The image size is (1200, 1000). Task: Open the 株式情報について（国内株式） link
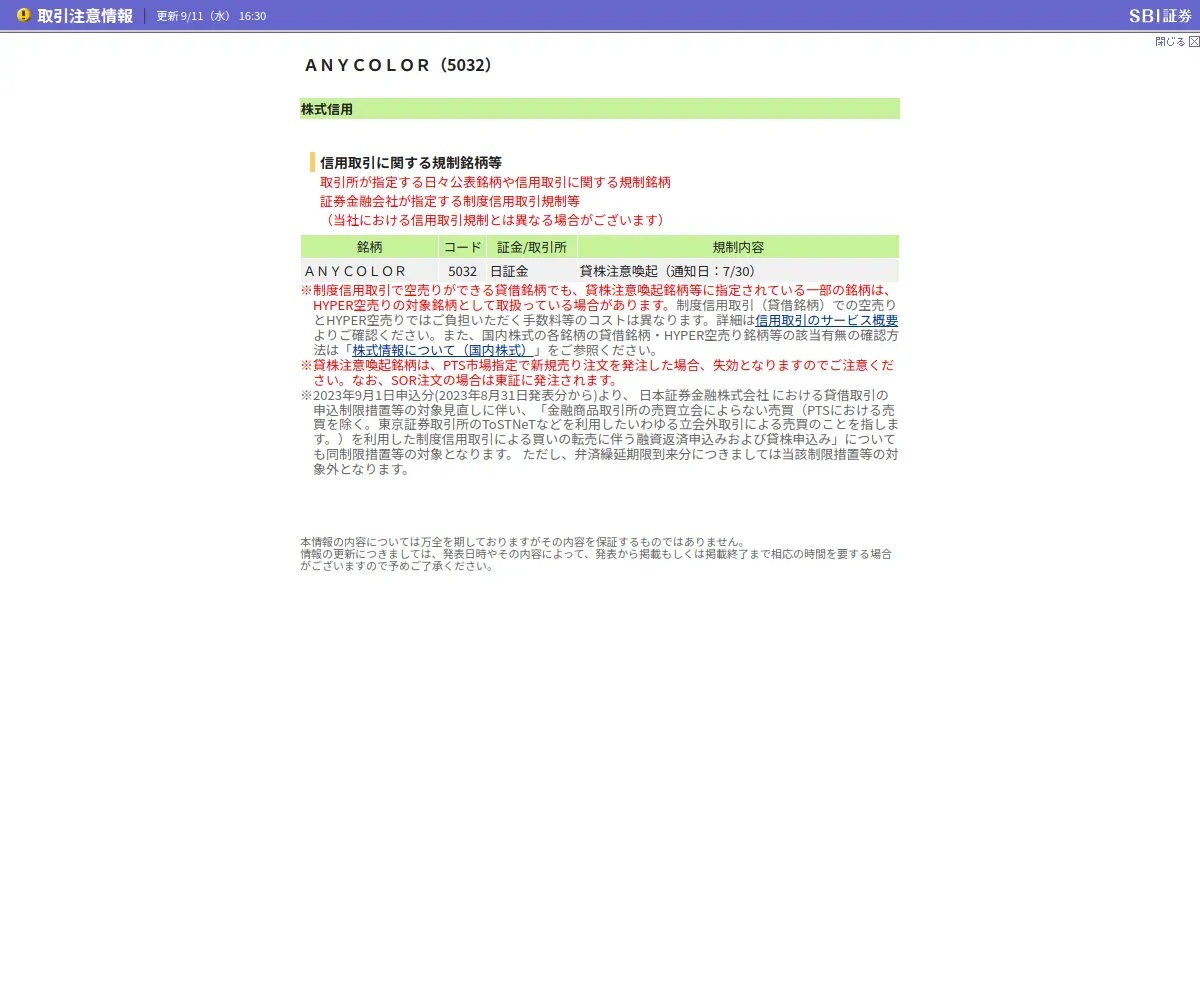[443, 351]
